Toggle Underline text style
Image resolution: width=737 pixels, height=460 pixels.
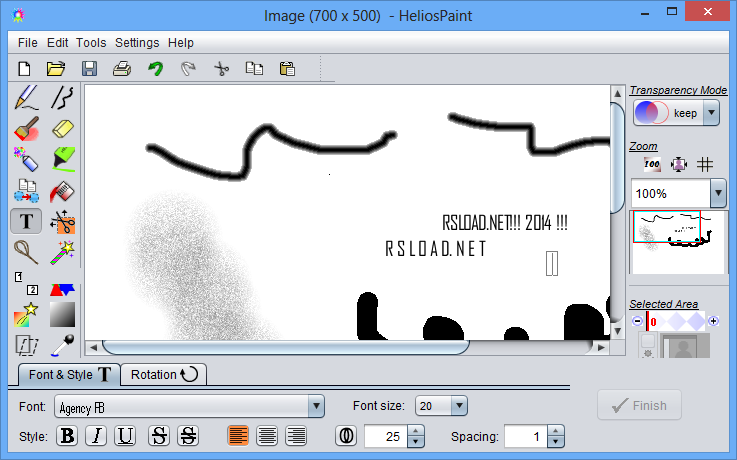click(125, 436)
